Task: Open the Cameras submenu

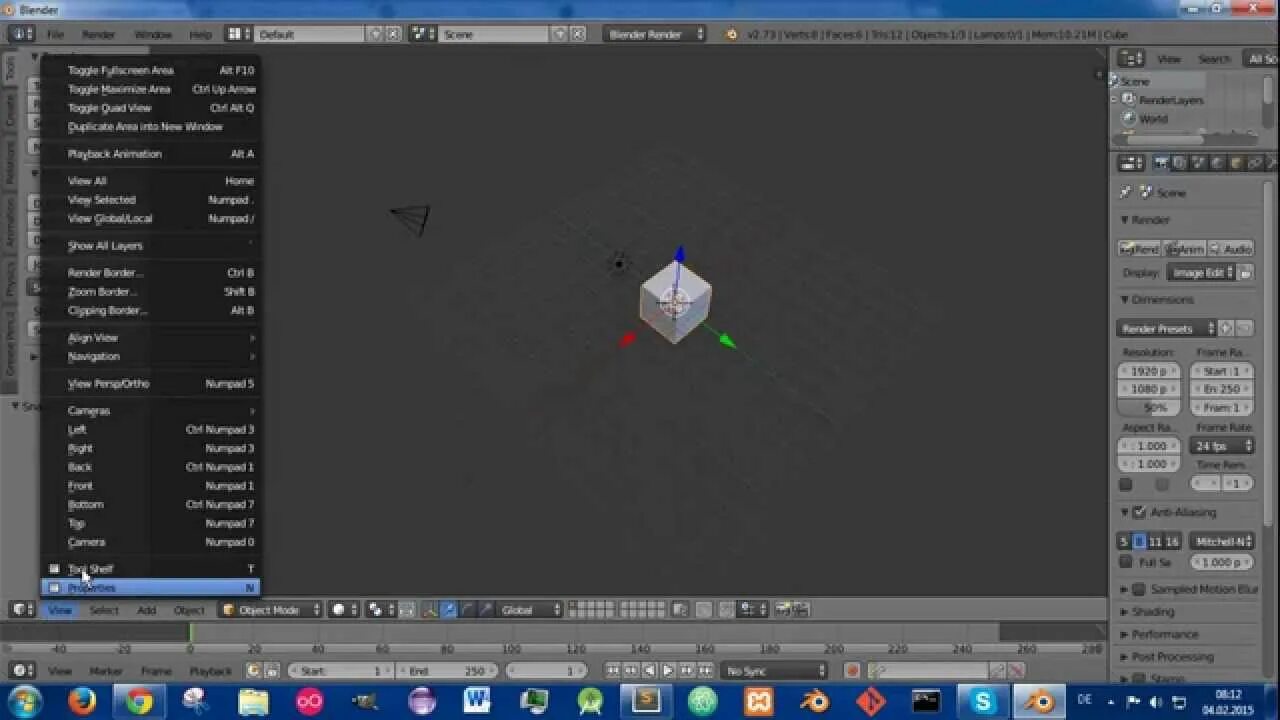Action: pos(151,411)
